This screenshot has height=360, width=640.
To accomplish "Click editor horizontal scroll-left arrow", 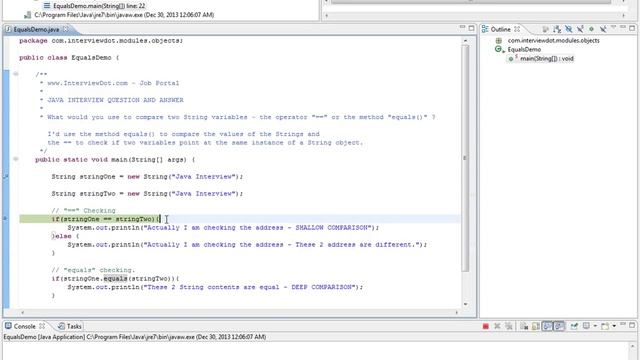I will coord(22,313).
